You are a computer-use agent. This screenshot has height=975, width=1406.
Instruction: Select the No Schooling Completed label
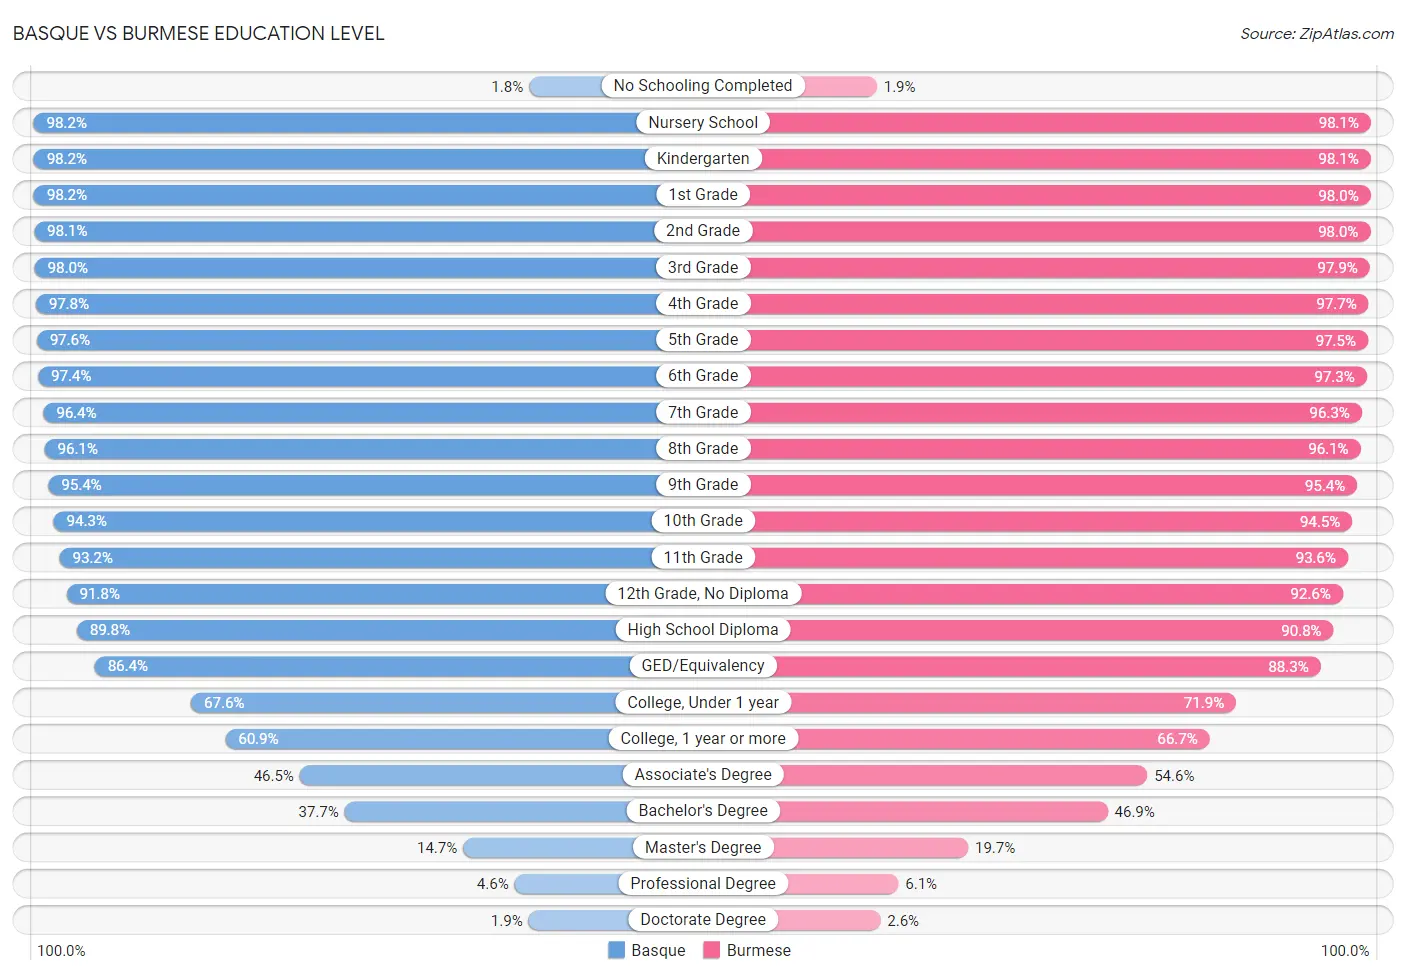(703, 86)
